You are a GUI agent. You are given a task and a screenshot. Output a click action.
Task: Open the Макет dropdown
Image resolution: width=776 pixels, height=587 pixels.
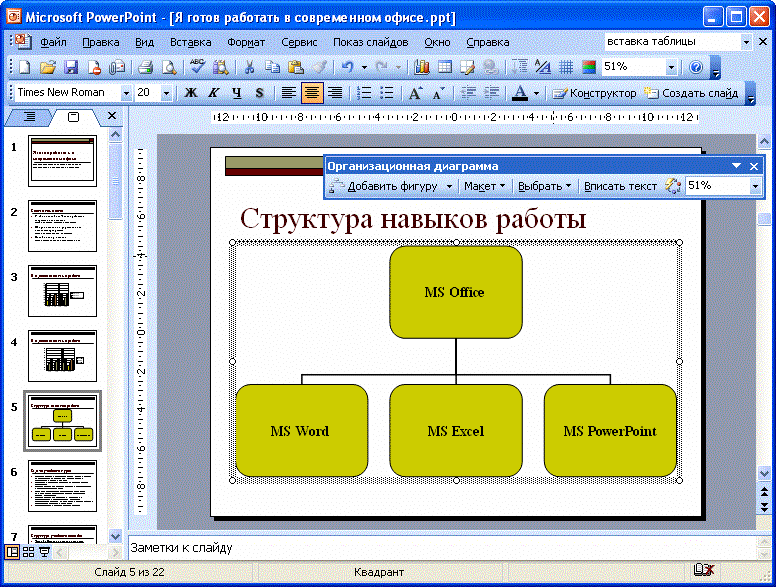pyautogui.click(x=484, y=186)
